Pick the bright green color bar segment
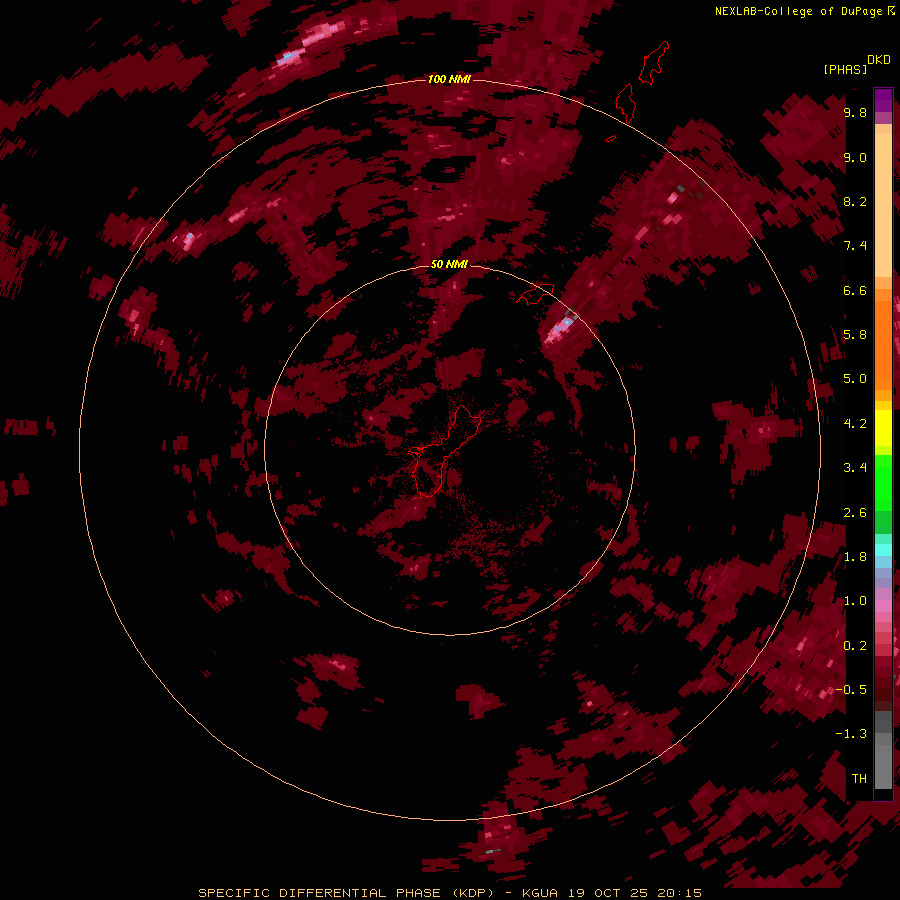 pos(883,482)
